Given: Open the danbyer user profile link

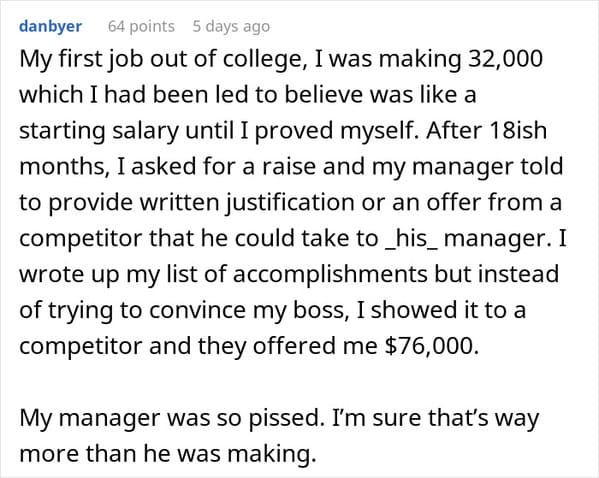Looking at the screenshot, I should point(50,27).
